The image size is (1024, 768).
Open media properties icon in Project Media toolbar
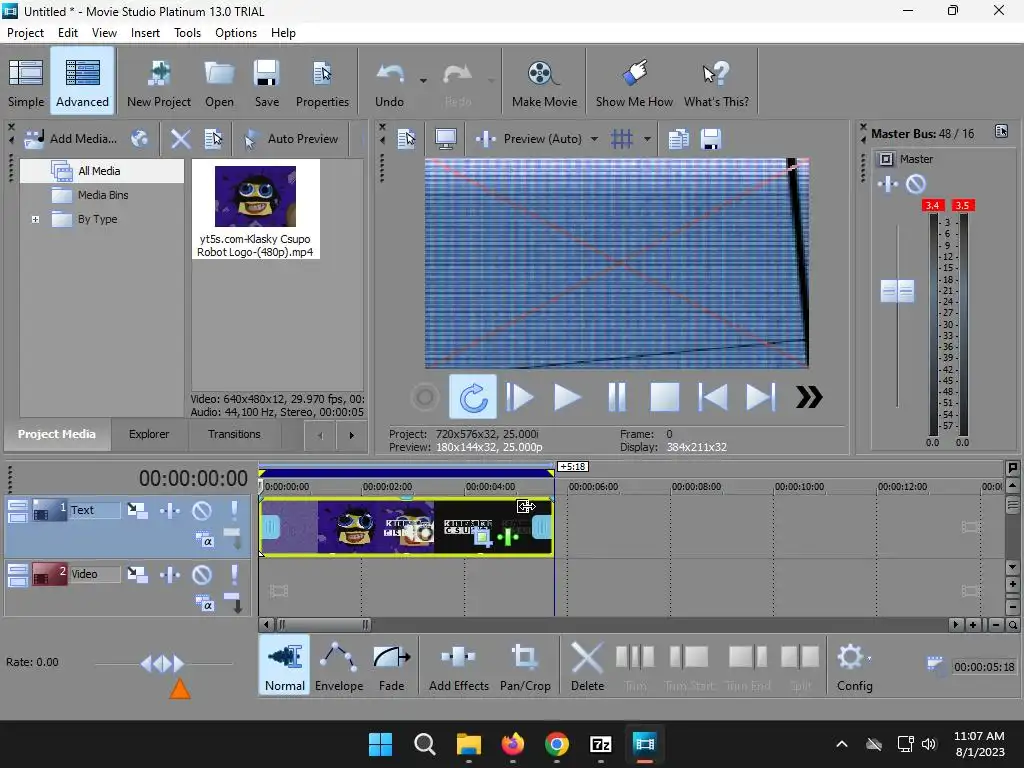tap(214, 138)
